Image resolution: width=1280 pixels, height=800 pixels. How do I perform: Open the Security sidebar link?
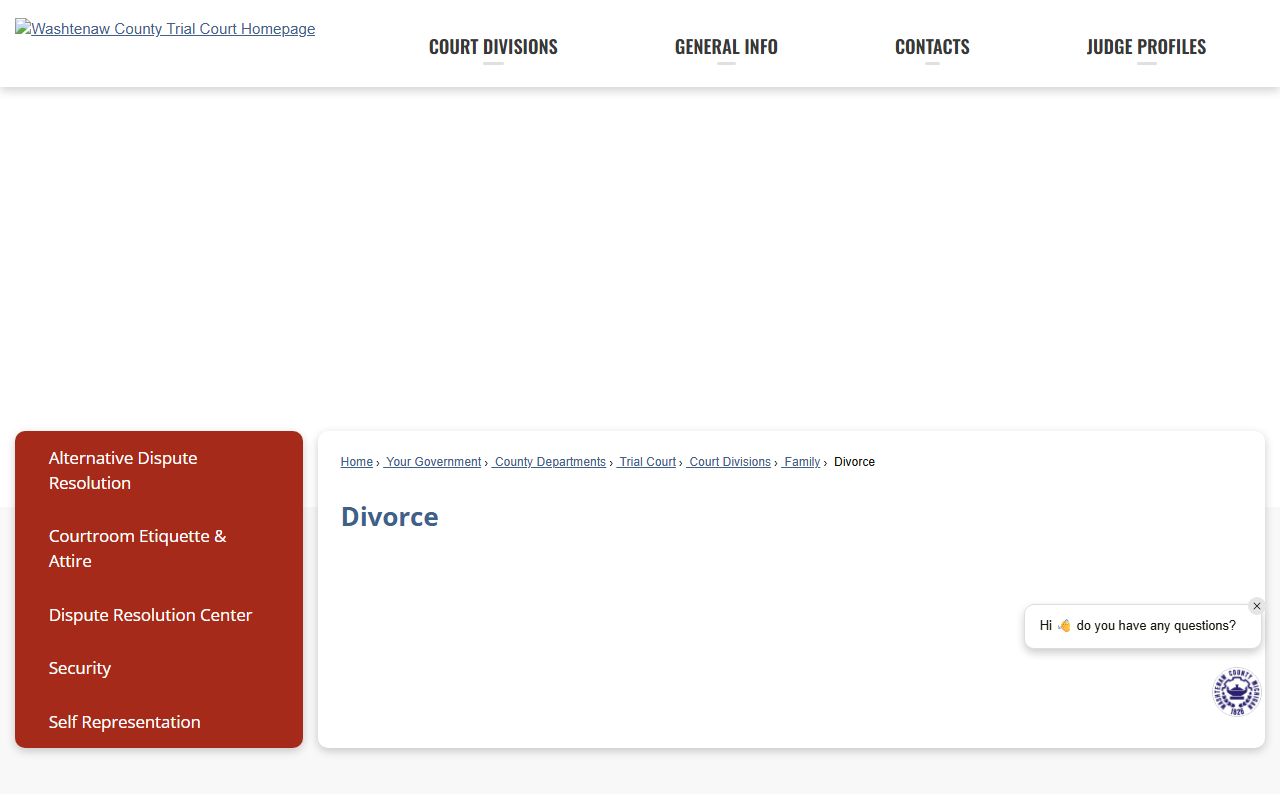click(x=159, y=668)
